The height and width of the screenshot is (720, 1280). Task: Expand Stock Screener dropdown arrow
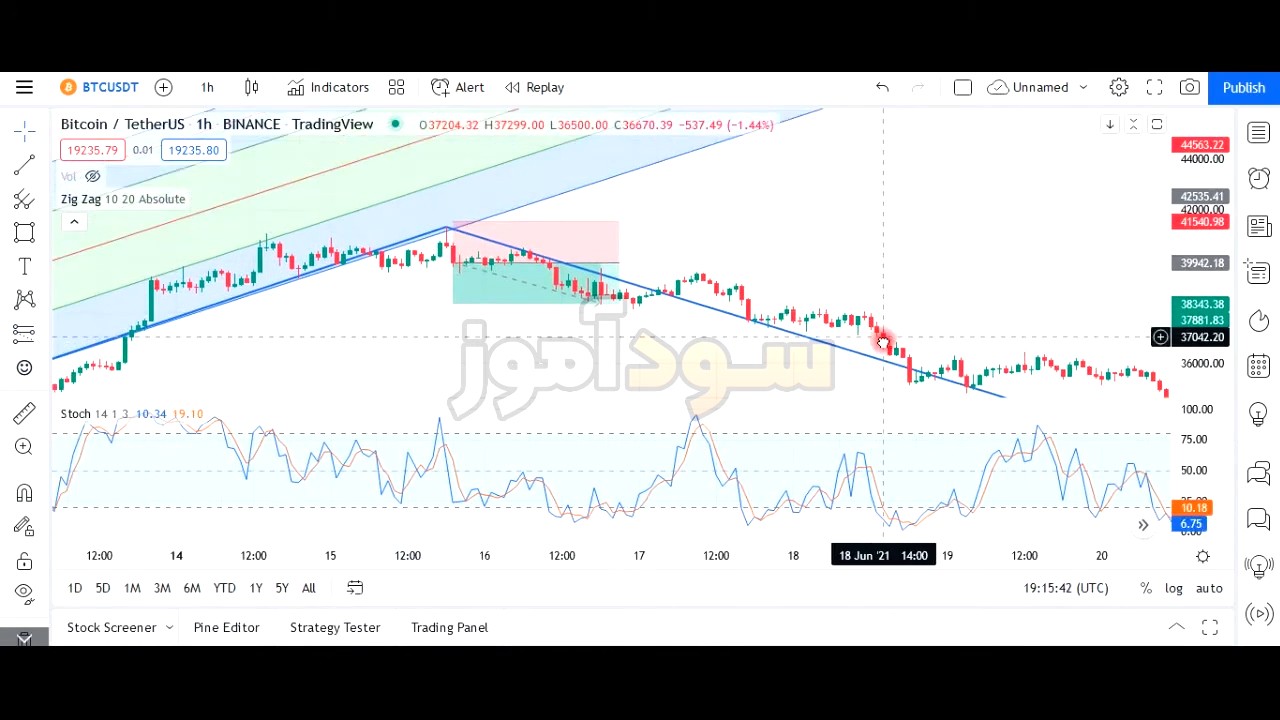point(169,628)
